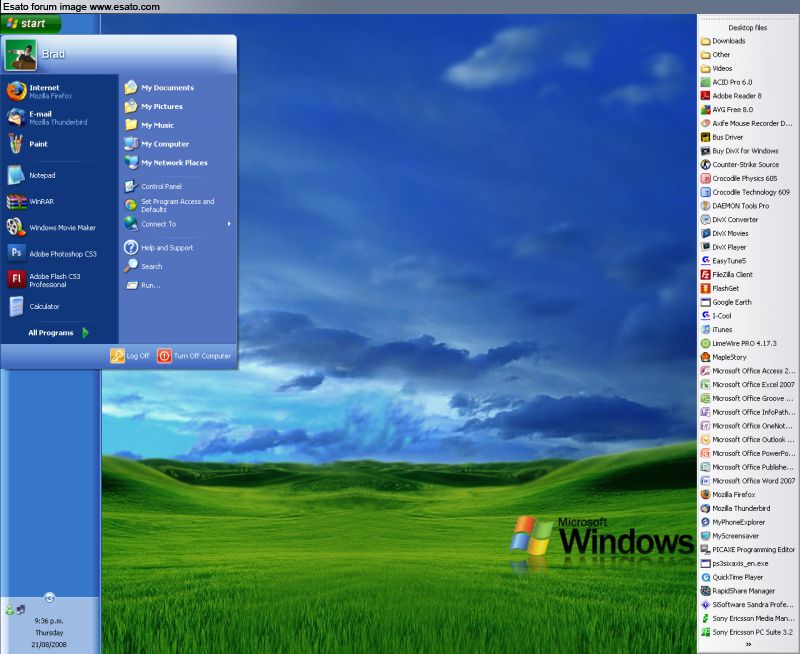The height and width of the screenshot is (654, 800).
Task: Open Microsoft Office Excel 2007 shortcut
Action: click(748, 385)
